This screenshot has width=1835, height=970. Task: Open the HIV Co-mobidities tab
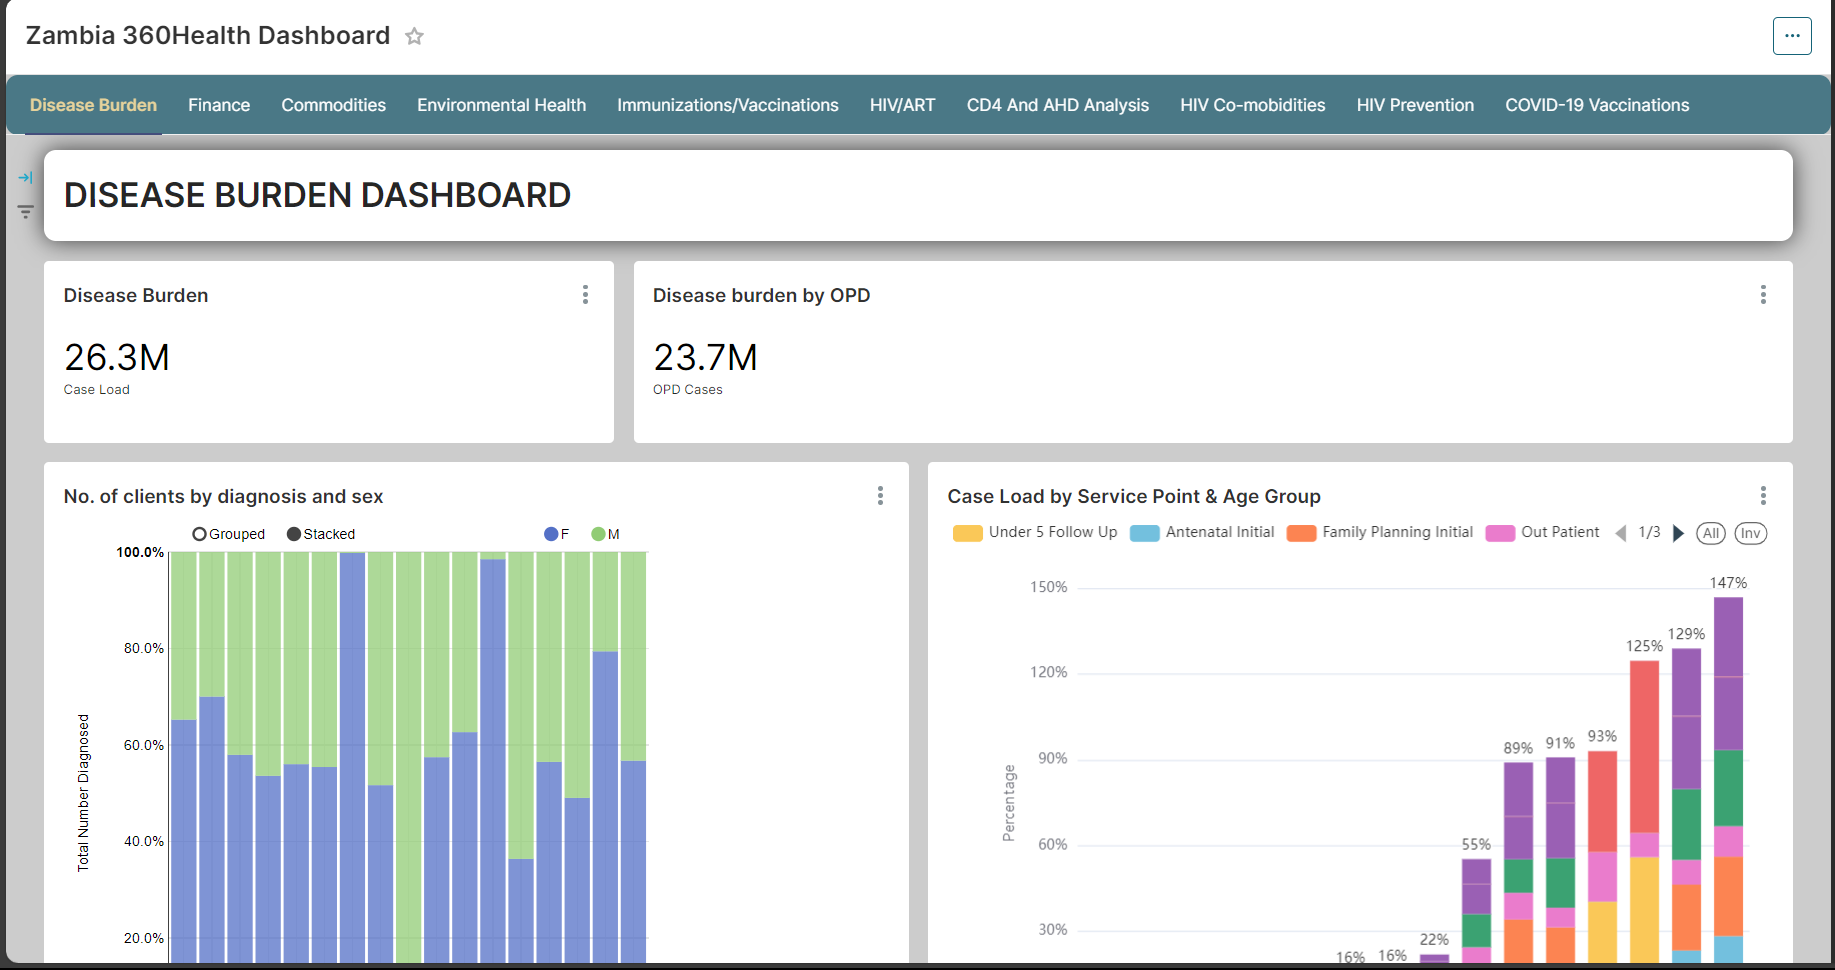(x=1252, y=105)
